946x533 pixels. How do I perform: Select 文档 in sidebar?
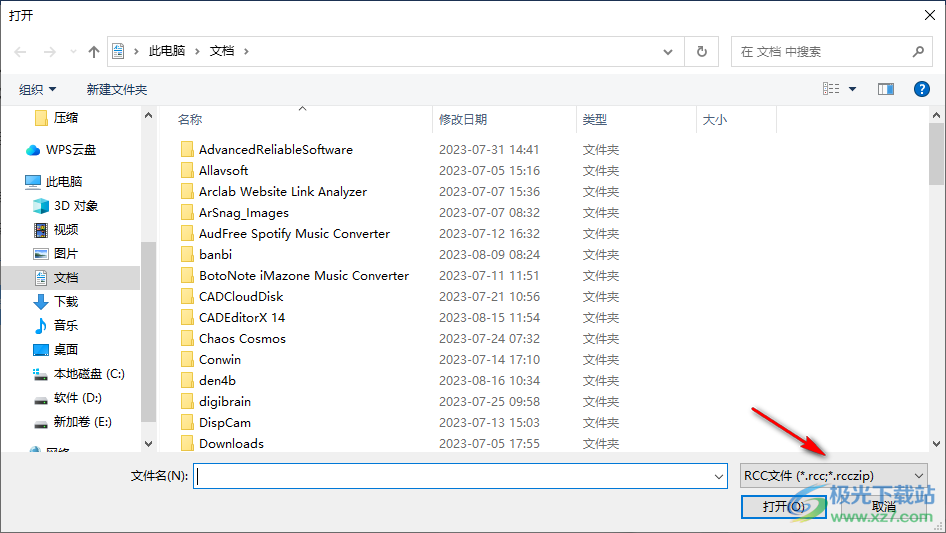click(71, 278)
